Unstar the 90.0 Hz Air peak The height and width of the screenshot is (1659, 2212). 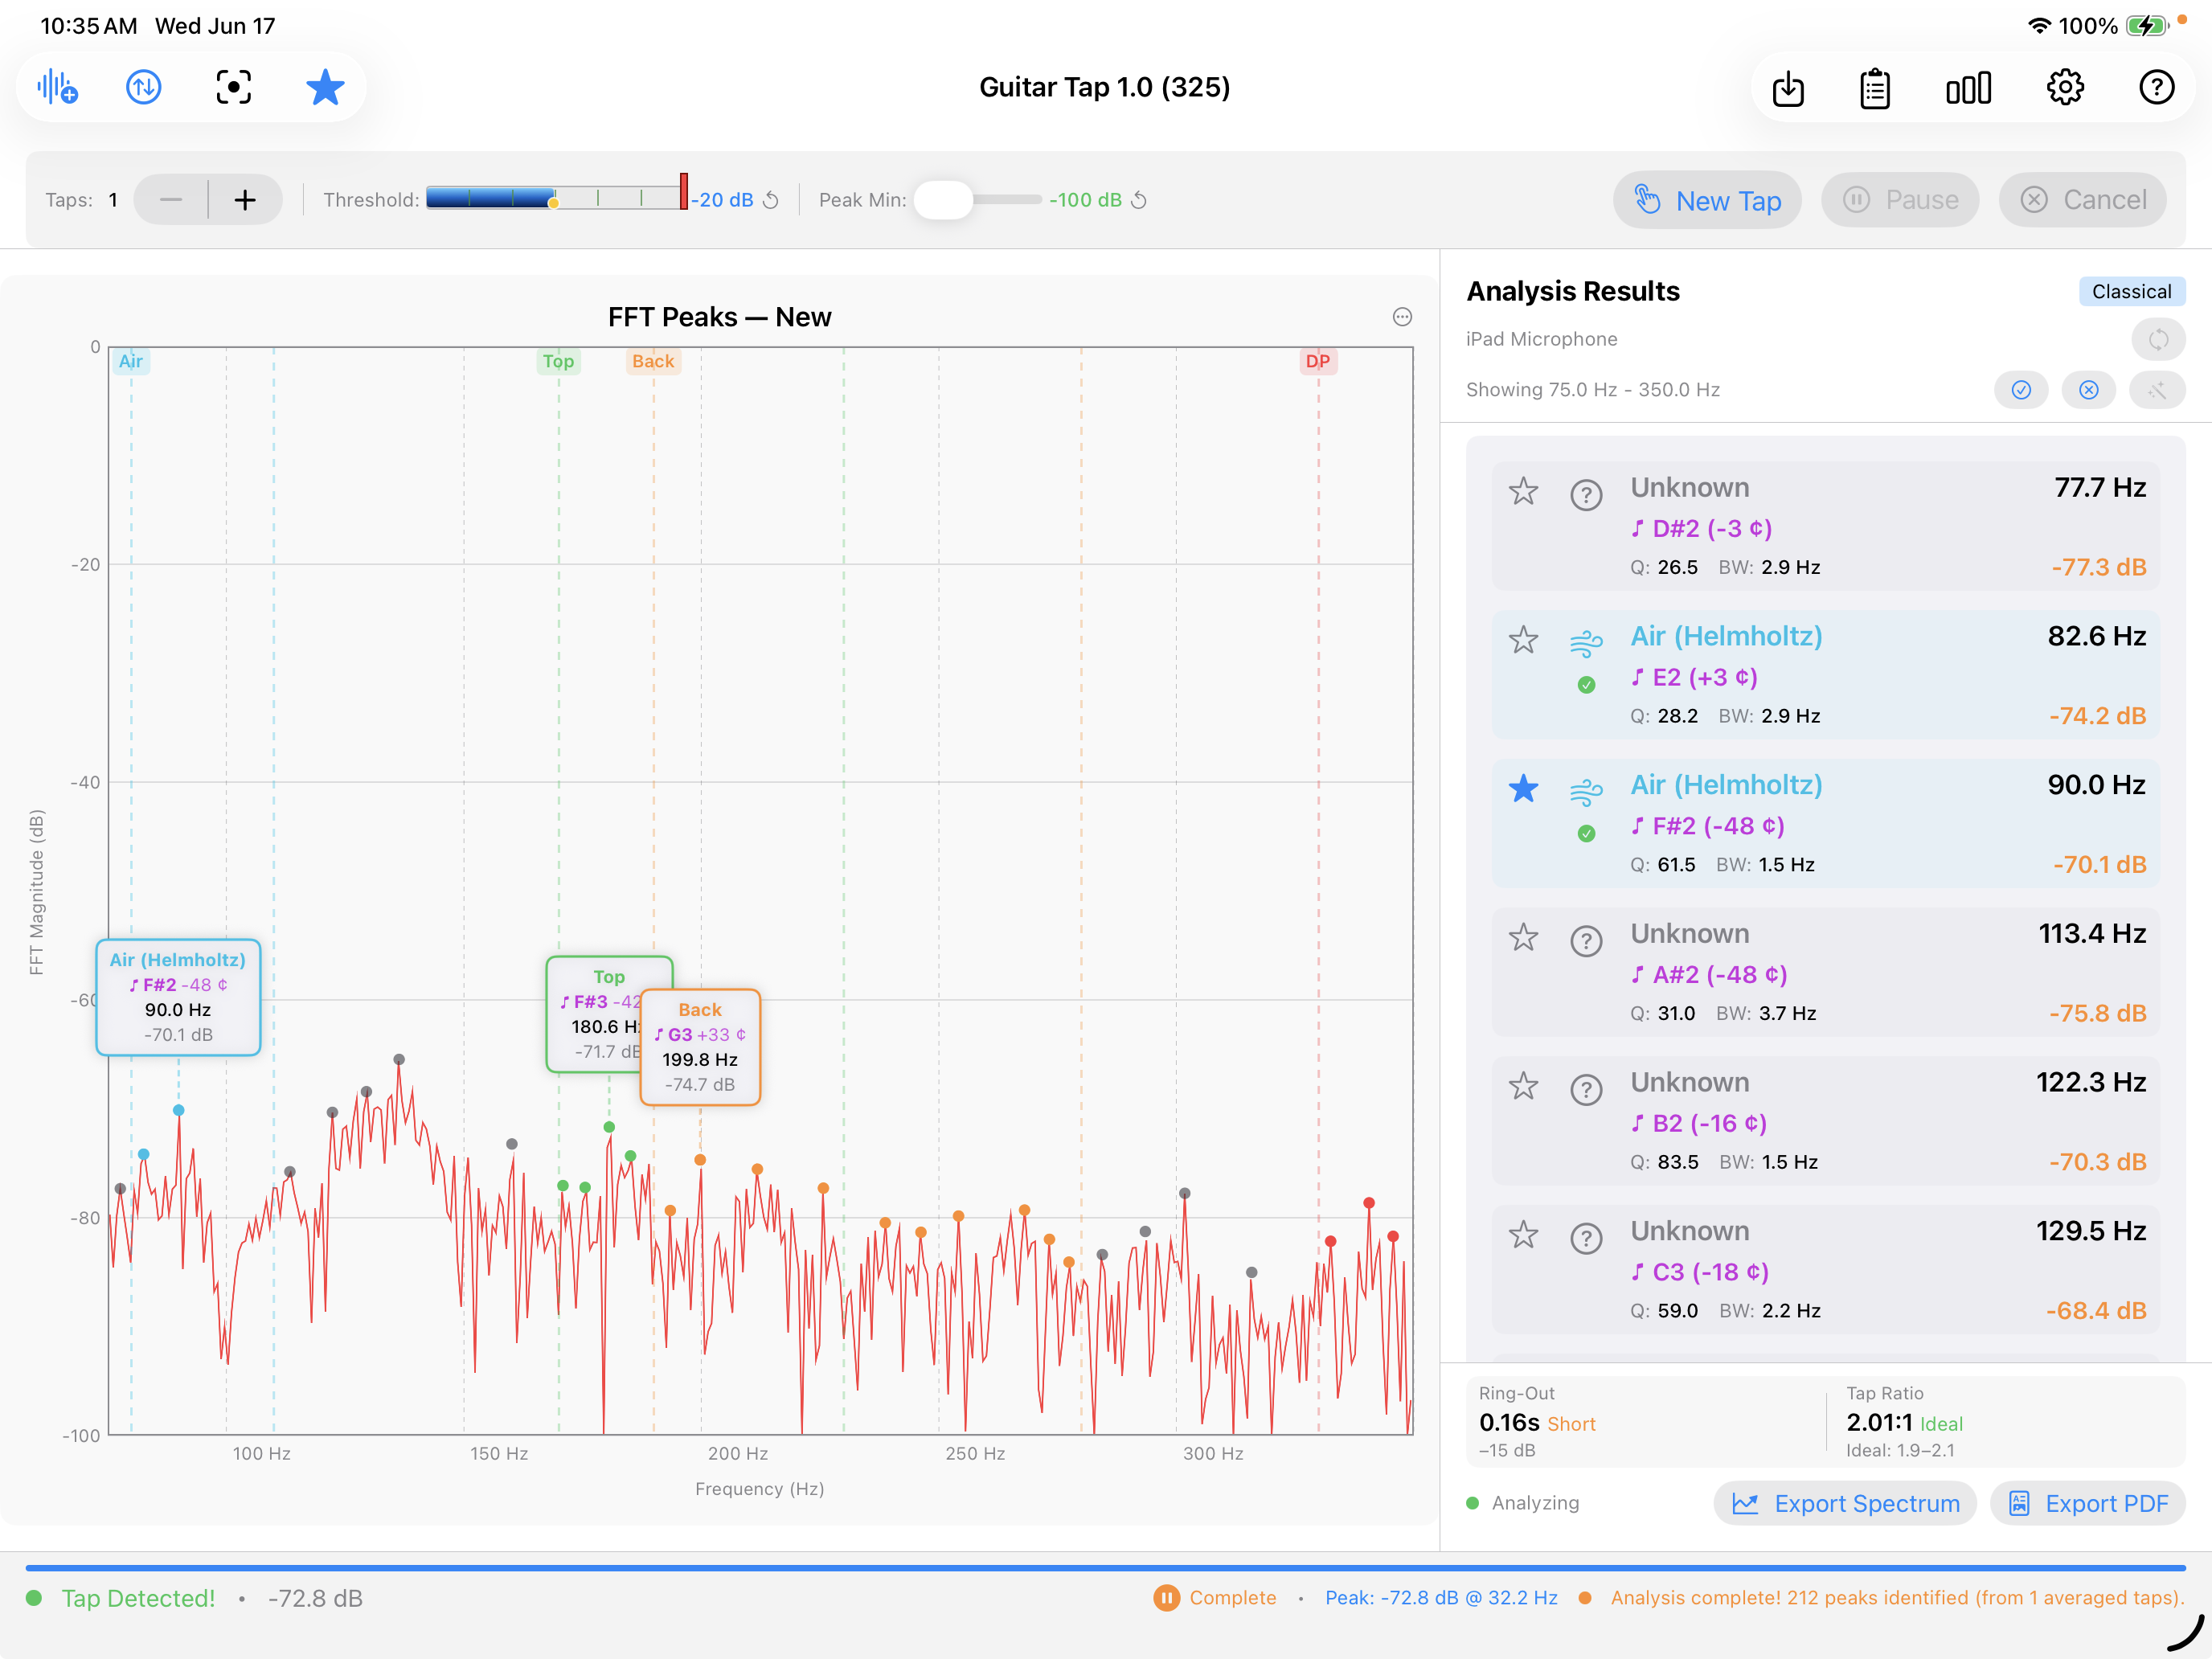click(x=1523, y=789)
